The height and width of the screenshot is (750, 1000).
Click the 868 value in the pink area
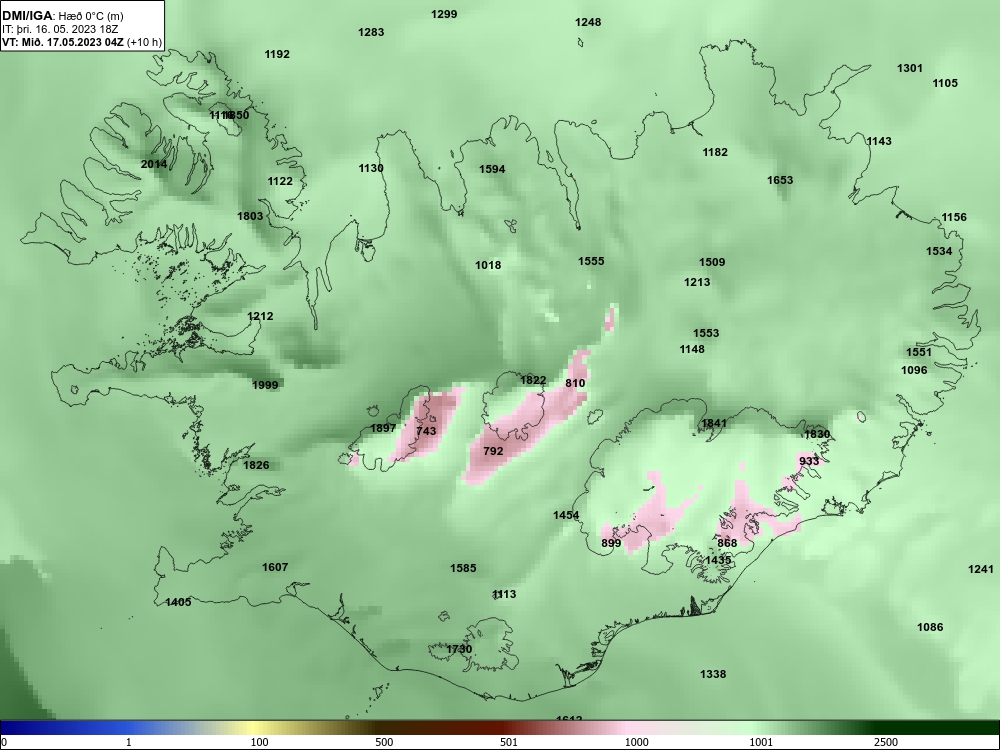[727, 543]
